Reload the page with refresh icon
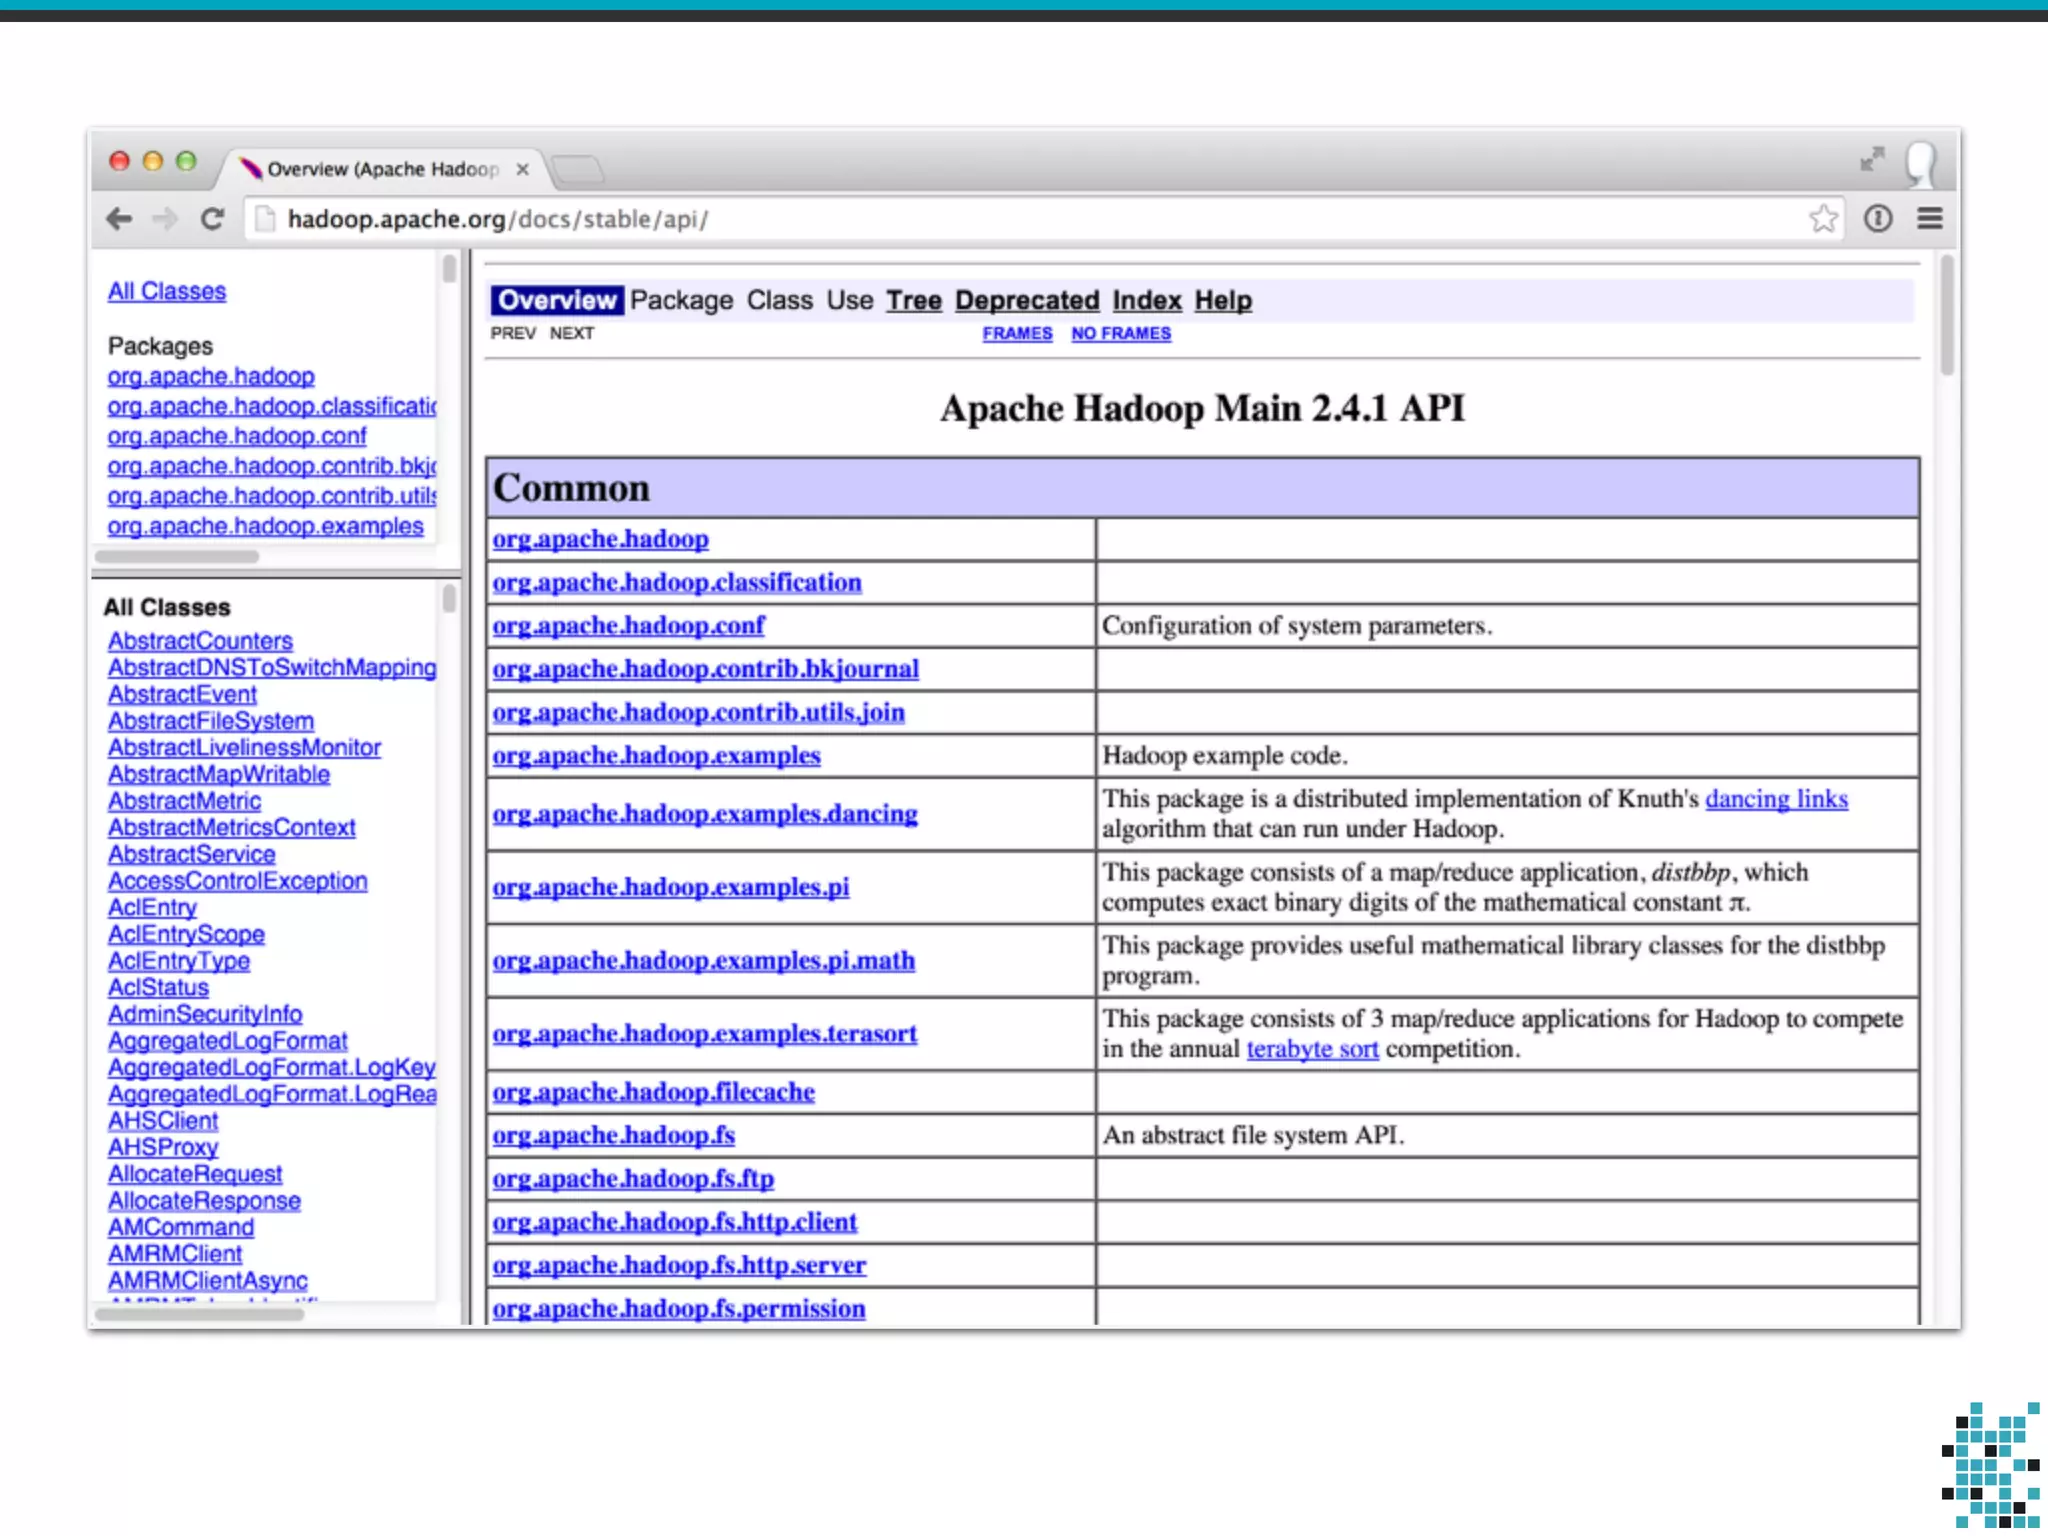 212,219
